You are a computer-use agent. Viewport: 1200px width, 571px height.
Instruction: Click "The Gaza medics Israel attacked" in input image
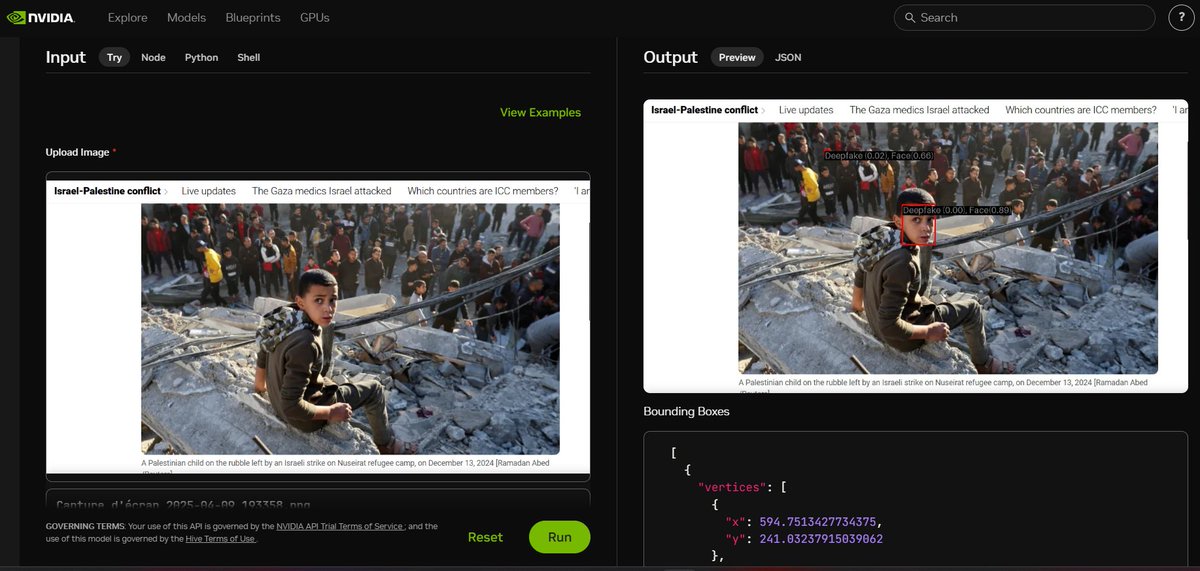[x=322, y=191]
